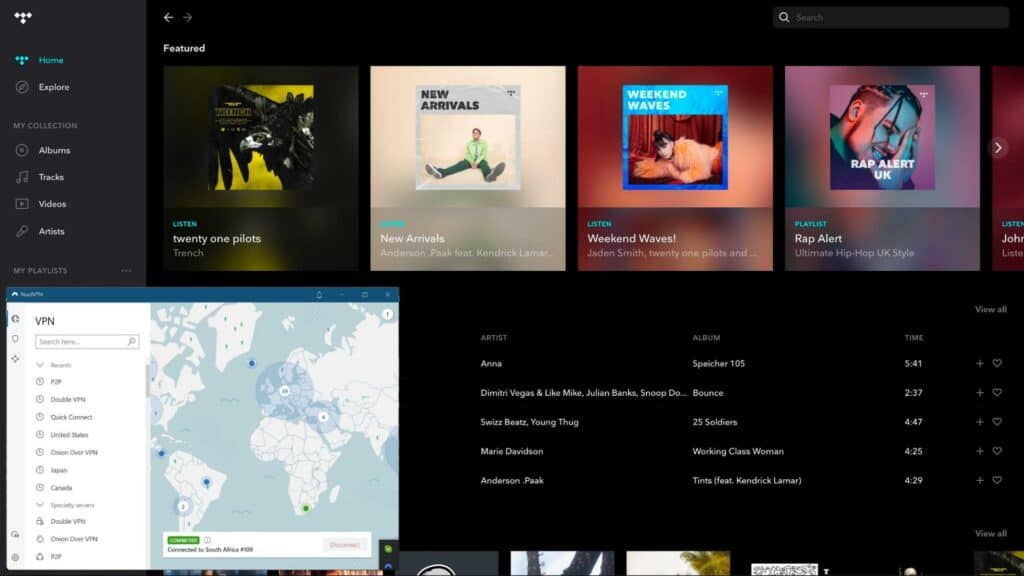This screenshot has height=576, width=1024.
Task: Click View all above the track list
Action: click(x=990, y=309)
